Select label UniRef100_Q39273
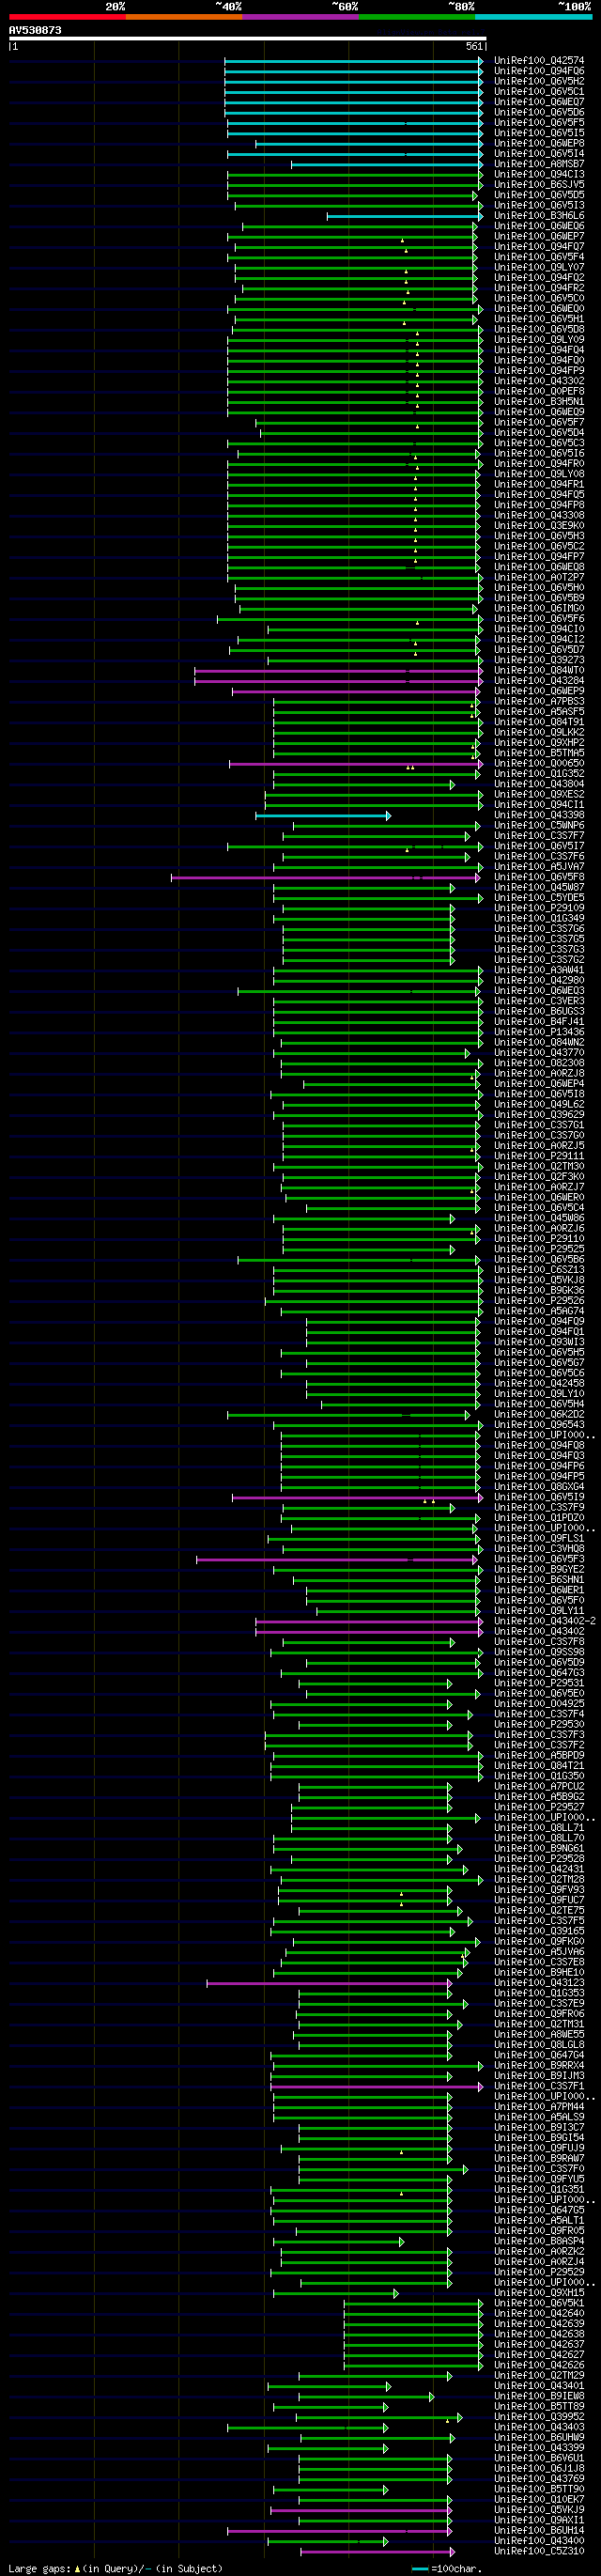 click(539, 660)
